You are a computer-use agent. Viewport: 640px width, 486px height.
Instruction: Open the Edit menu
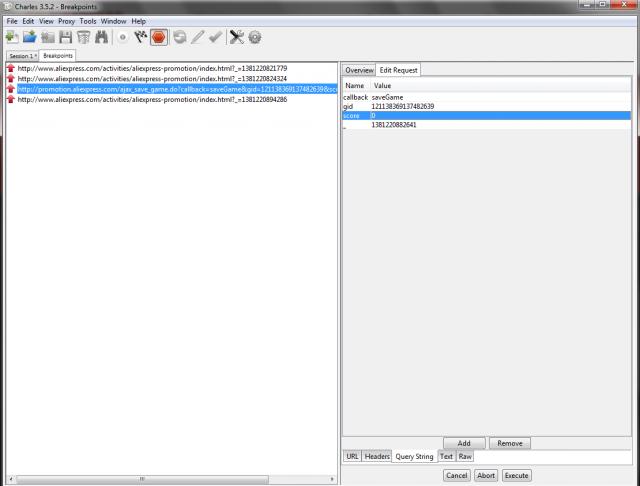28,21
